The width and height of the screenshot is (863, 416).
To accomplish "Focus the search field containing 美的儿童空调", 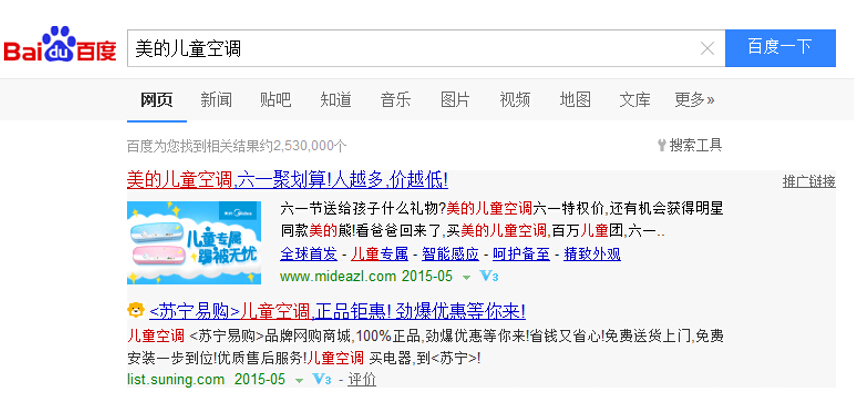I will [x=426, y=48].
